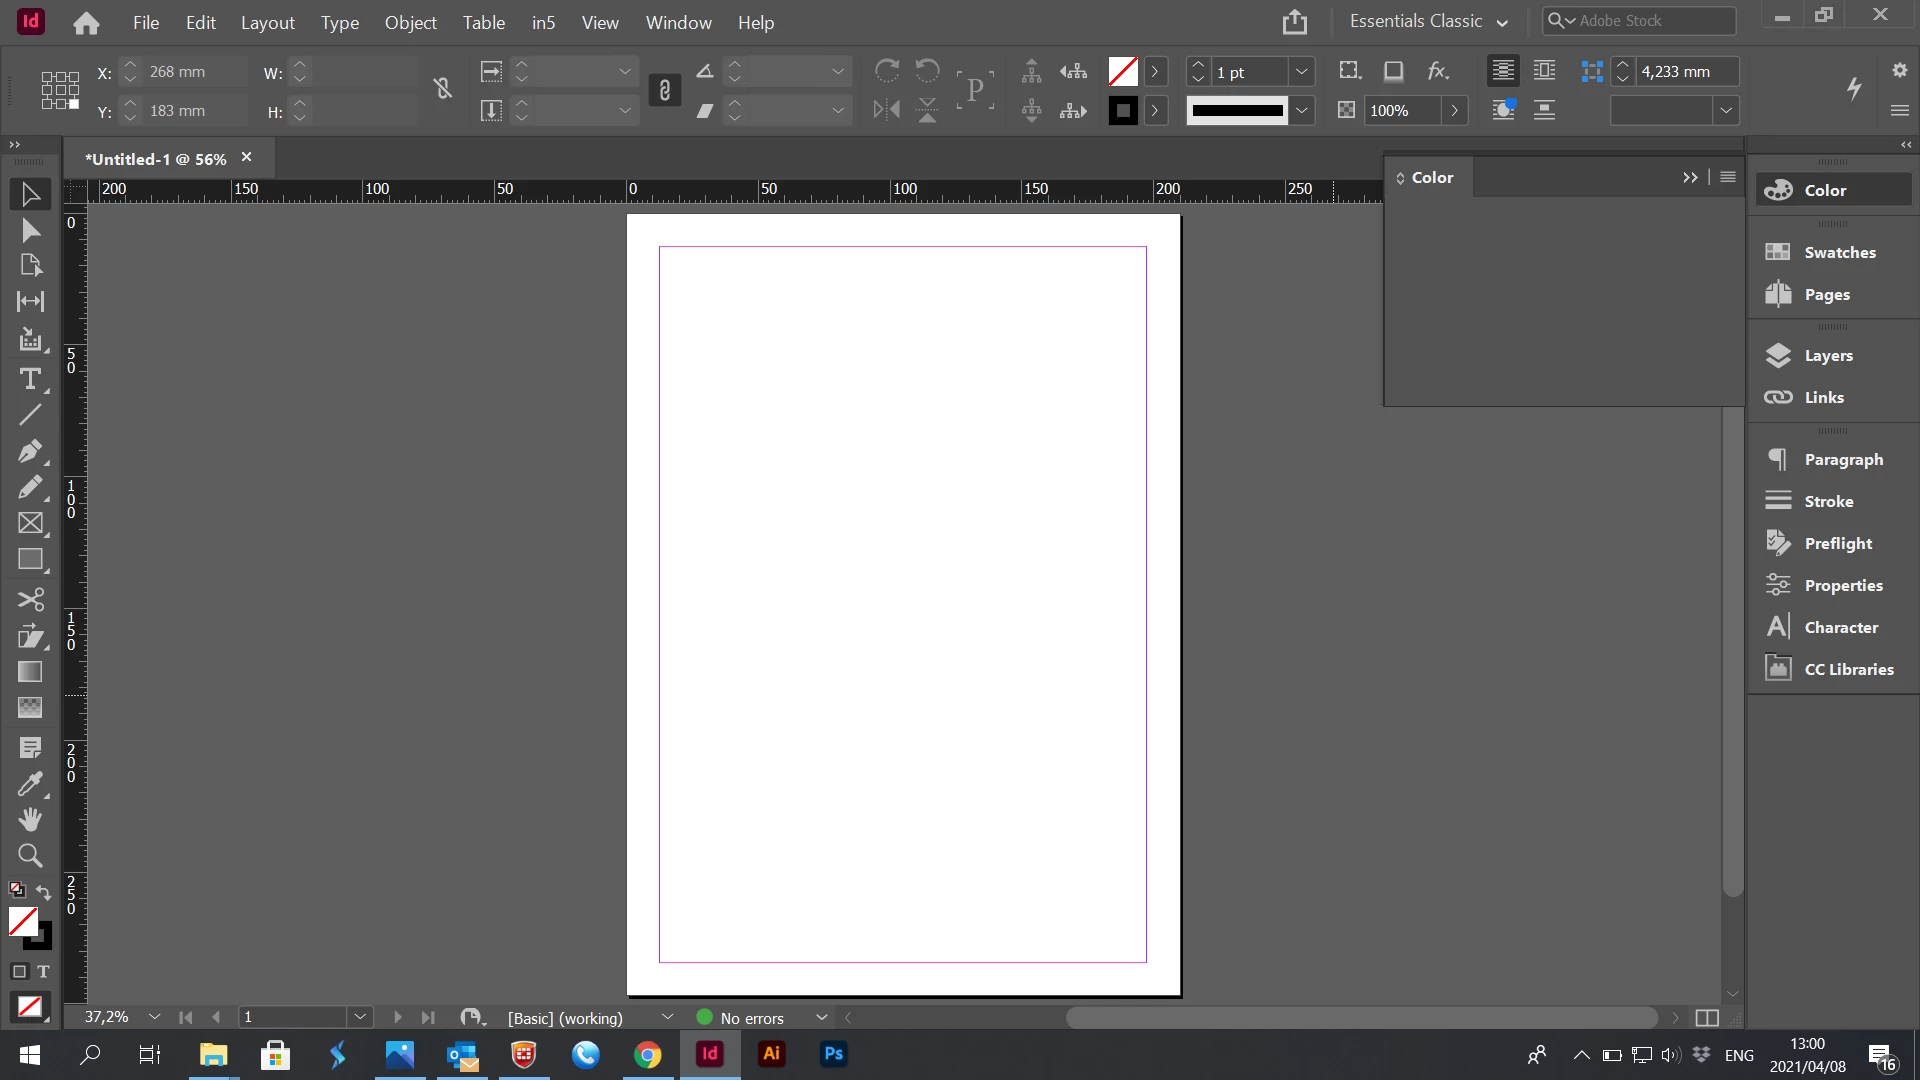Toggle constrain proportions for scaling chain icon

664,91
